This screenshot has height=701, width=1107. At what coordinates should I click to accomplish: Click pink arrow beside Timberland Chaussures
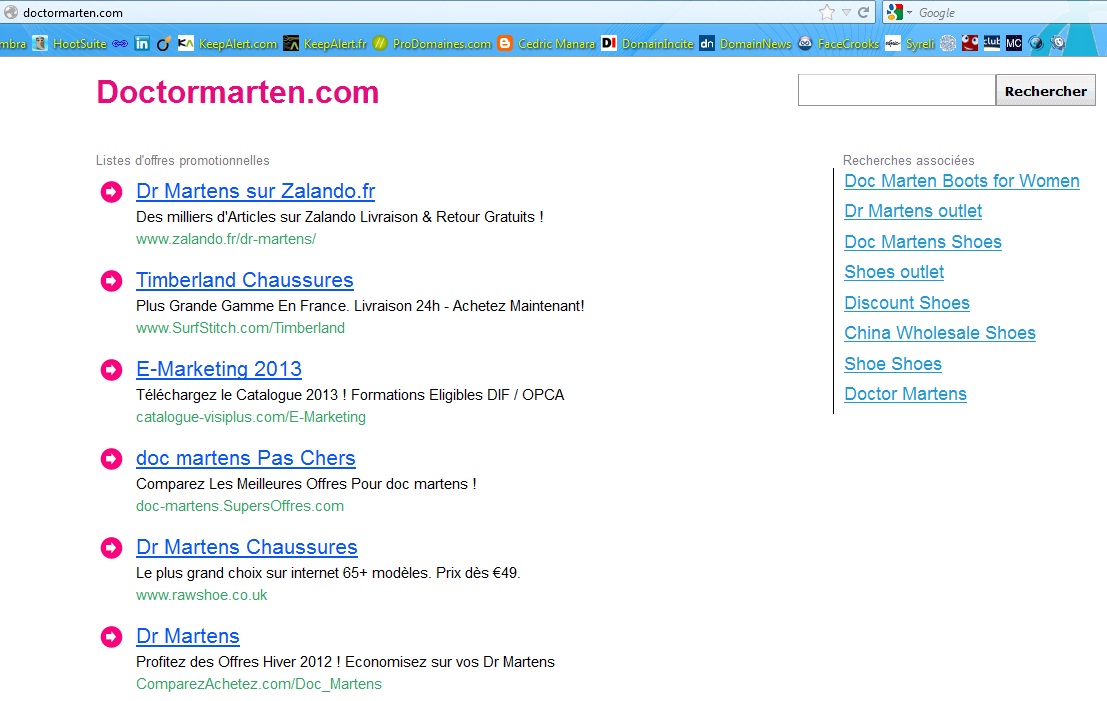pos(112,280)
